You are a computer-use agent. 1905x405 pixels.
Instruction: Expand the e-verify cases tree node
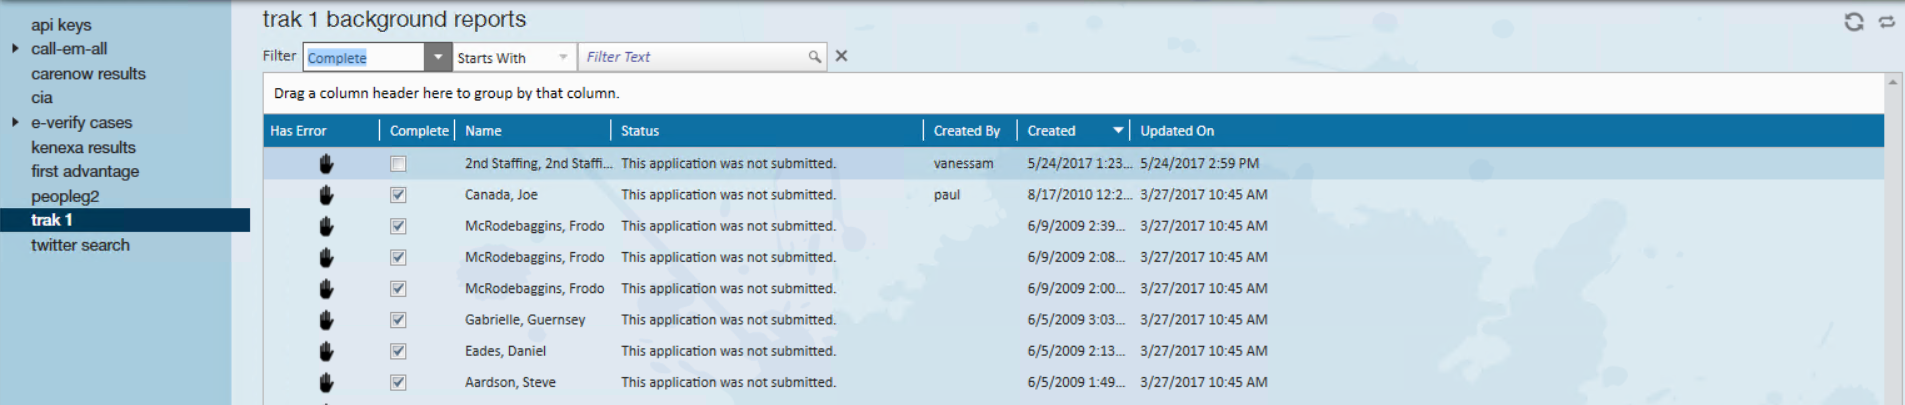[15, 122]
